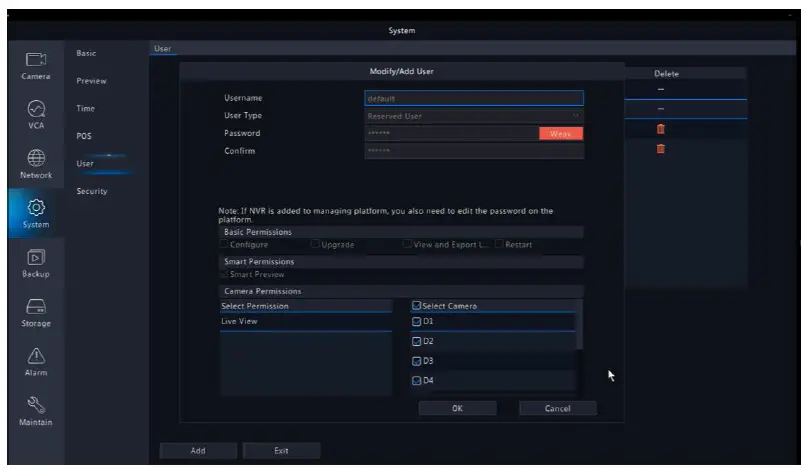Click the Confirm password field
805x469 pixels.
[x=474, y=151]
